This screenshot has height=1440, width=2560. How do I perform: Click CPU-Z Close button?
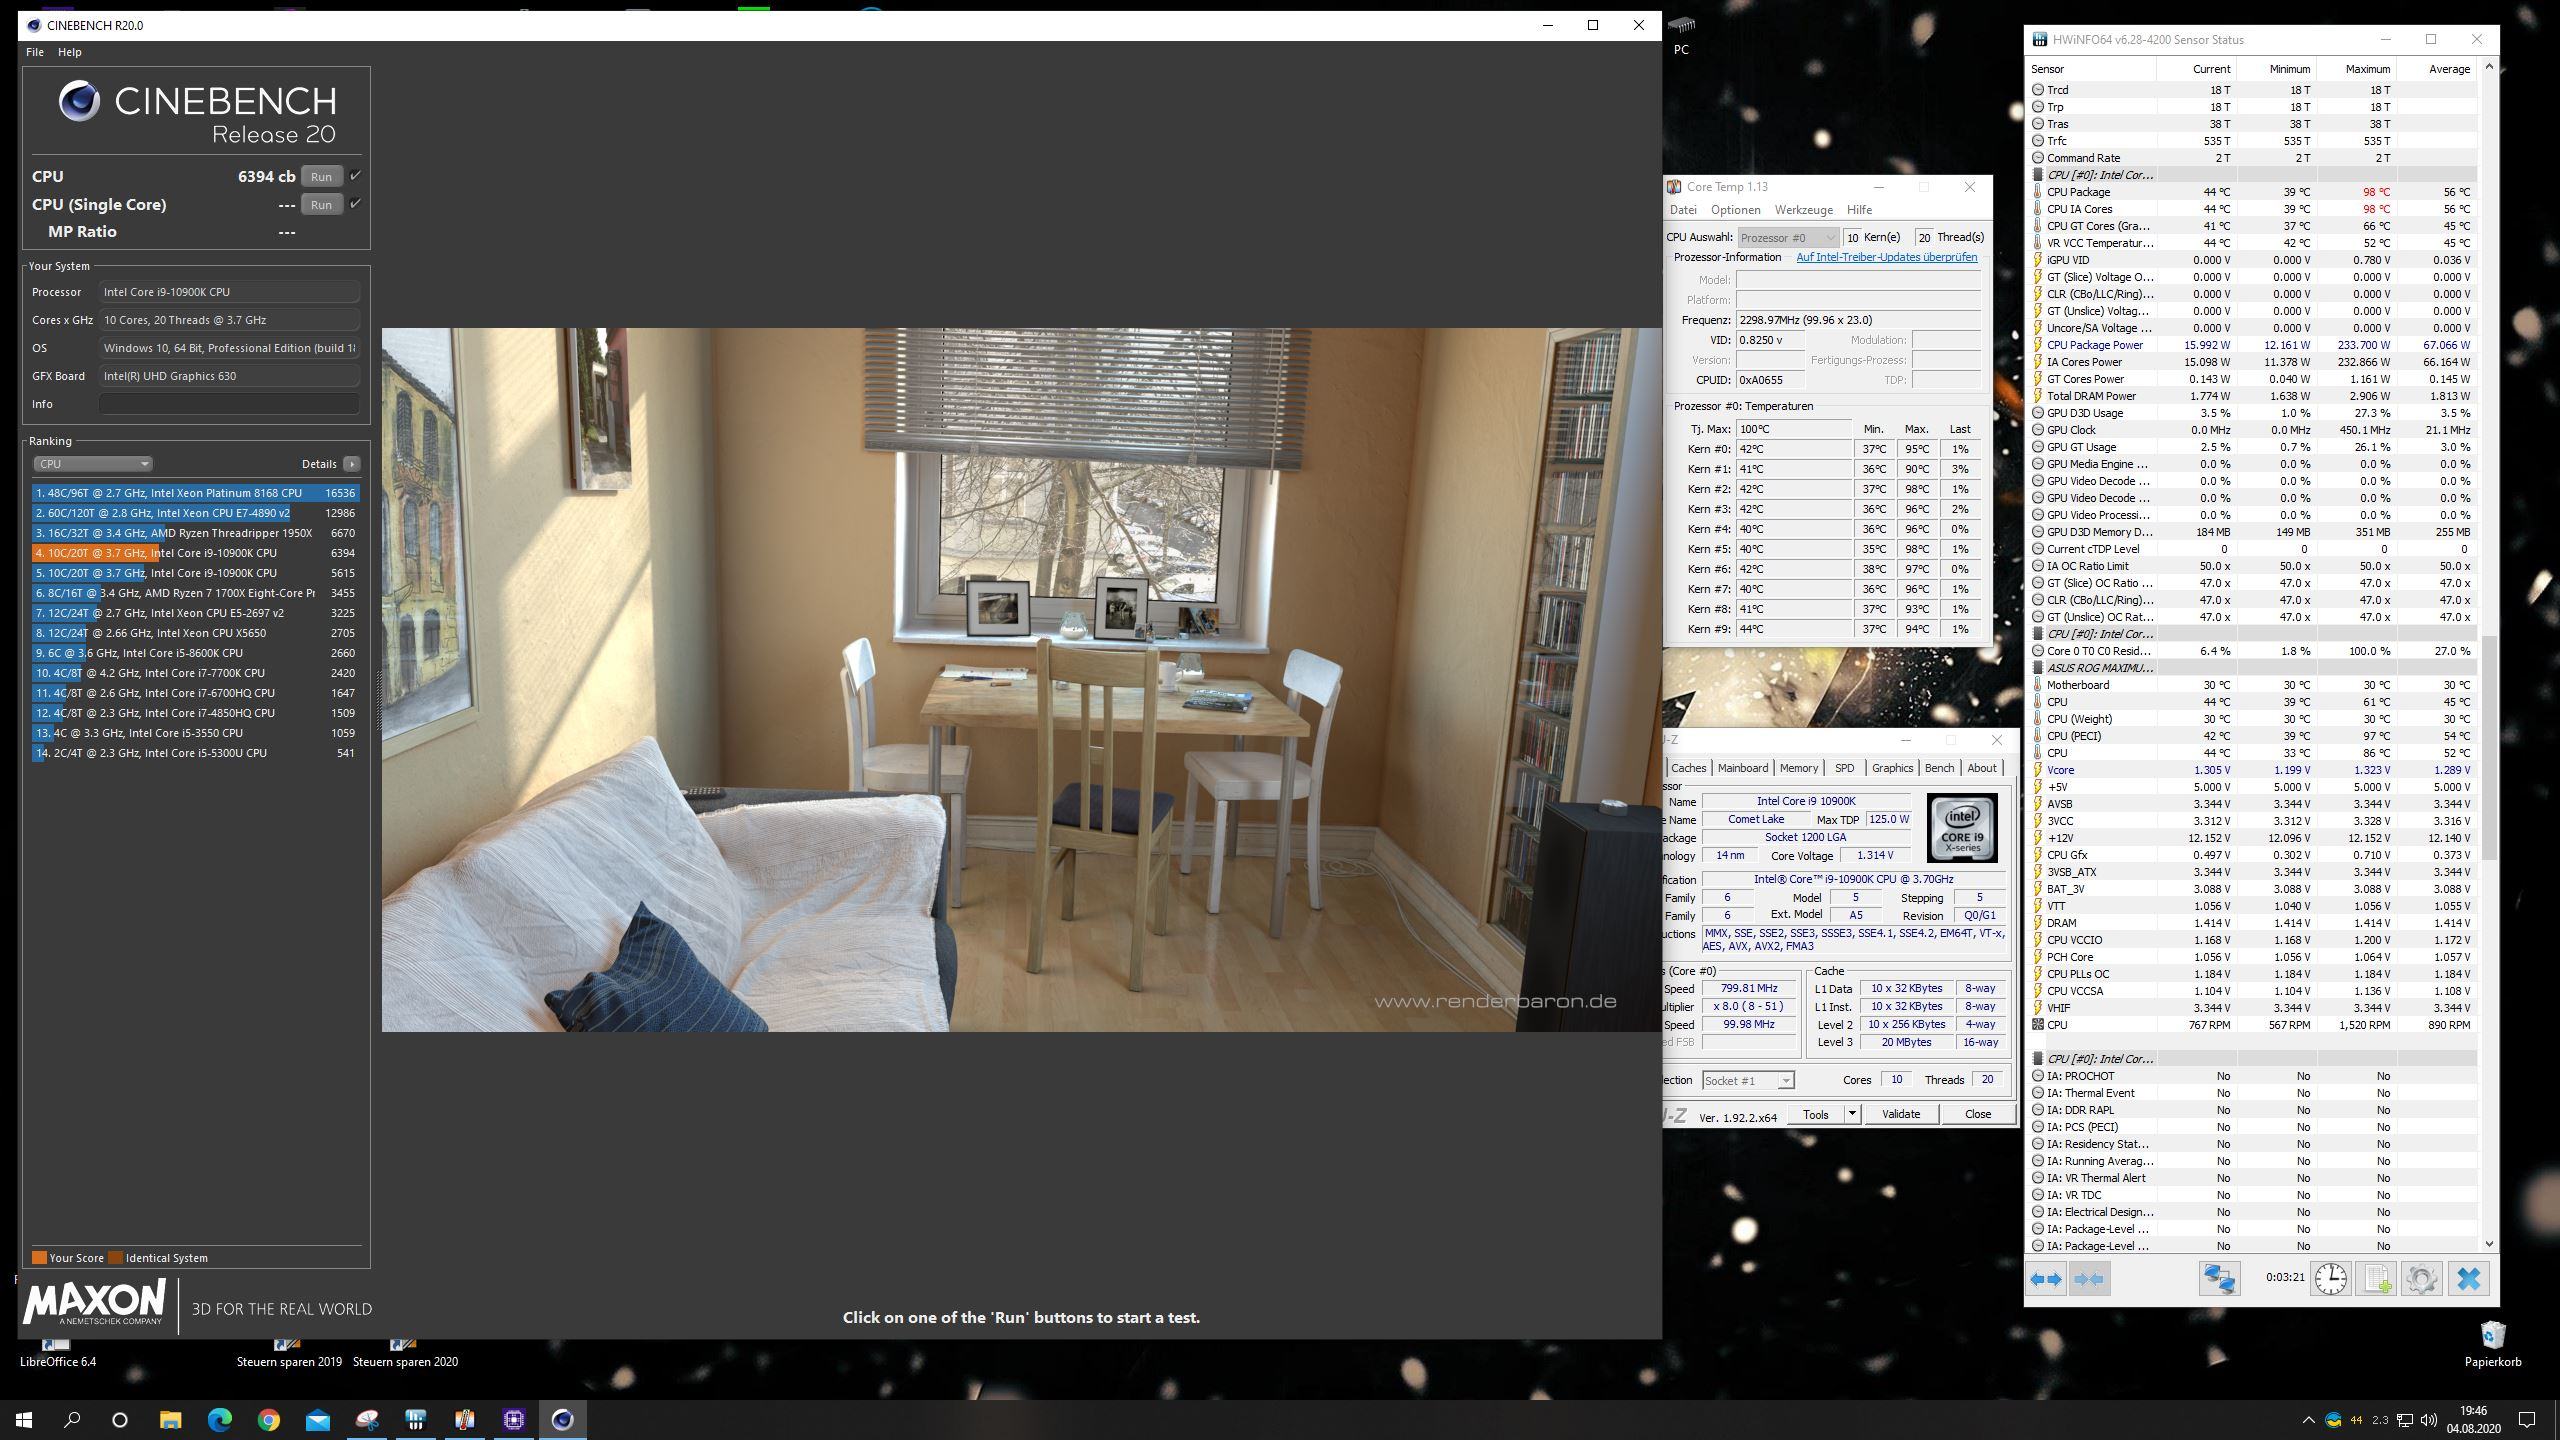pos(1978,1114)
